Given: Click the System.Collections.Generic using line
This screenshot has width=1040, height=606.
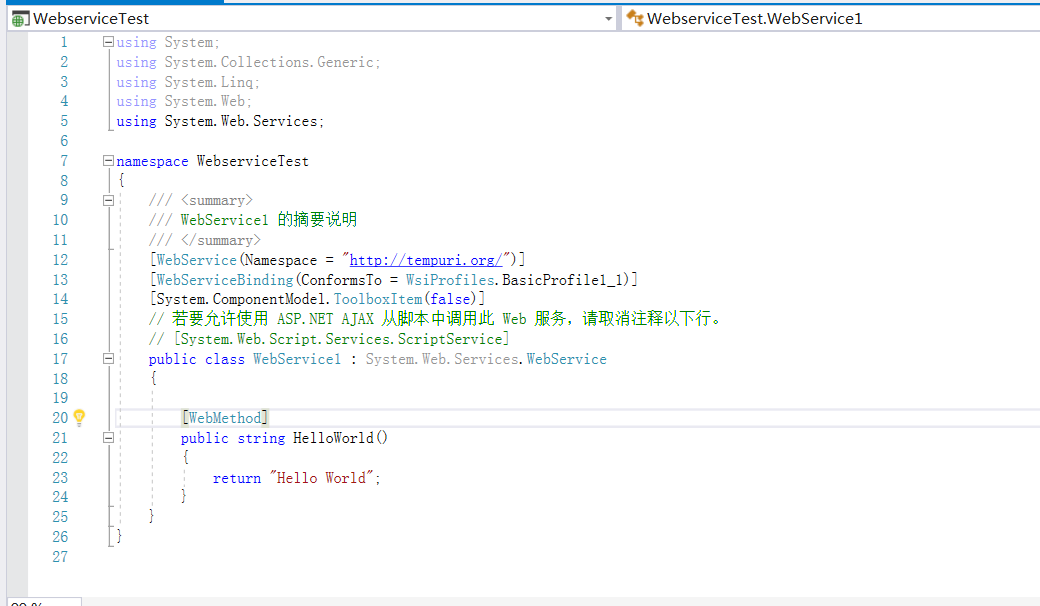Looking at the screenshot, I should (248, 62).
